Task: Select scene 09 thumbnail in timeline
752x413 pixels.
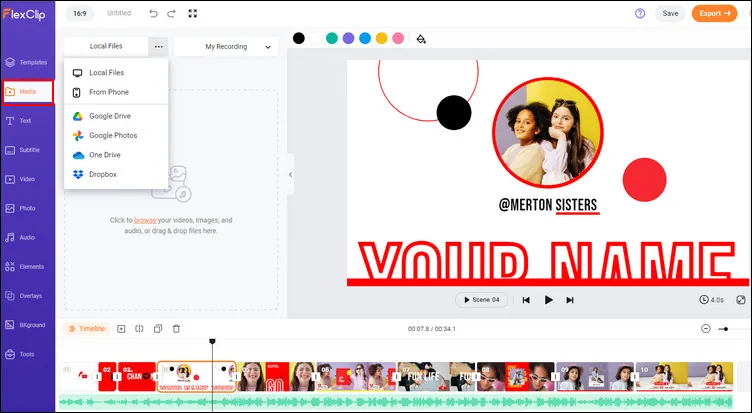Action: tap(595, 377)
